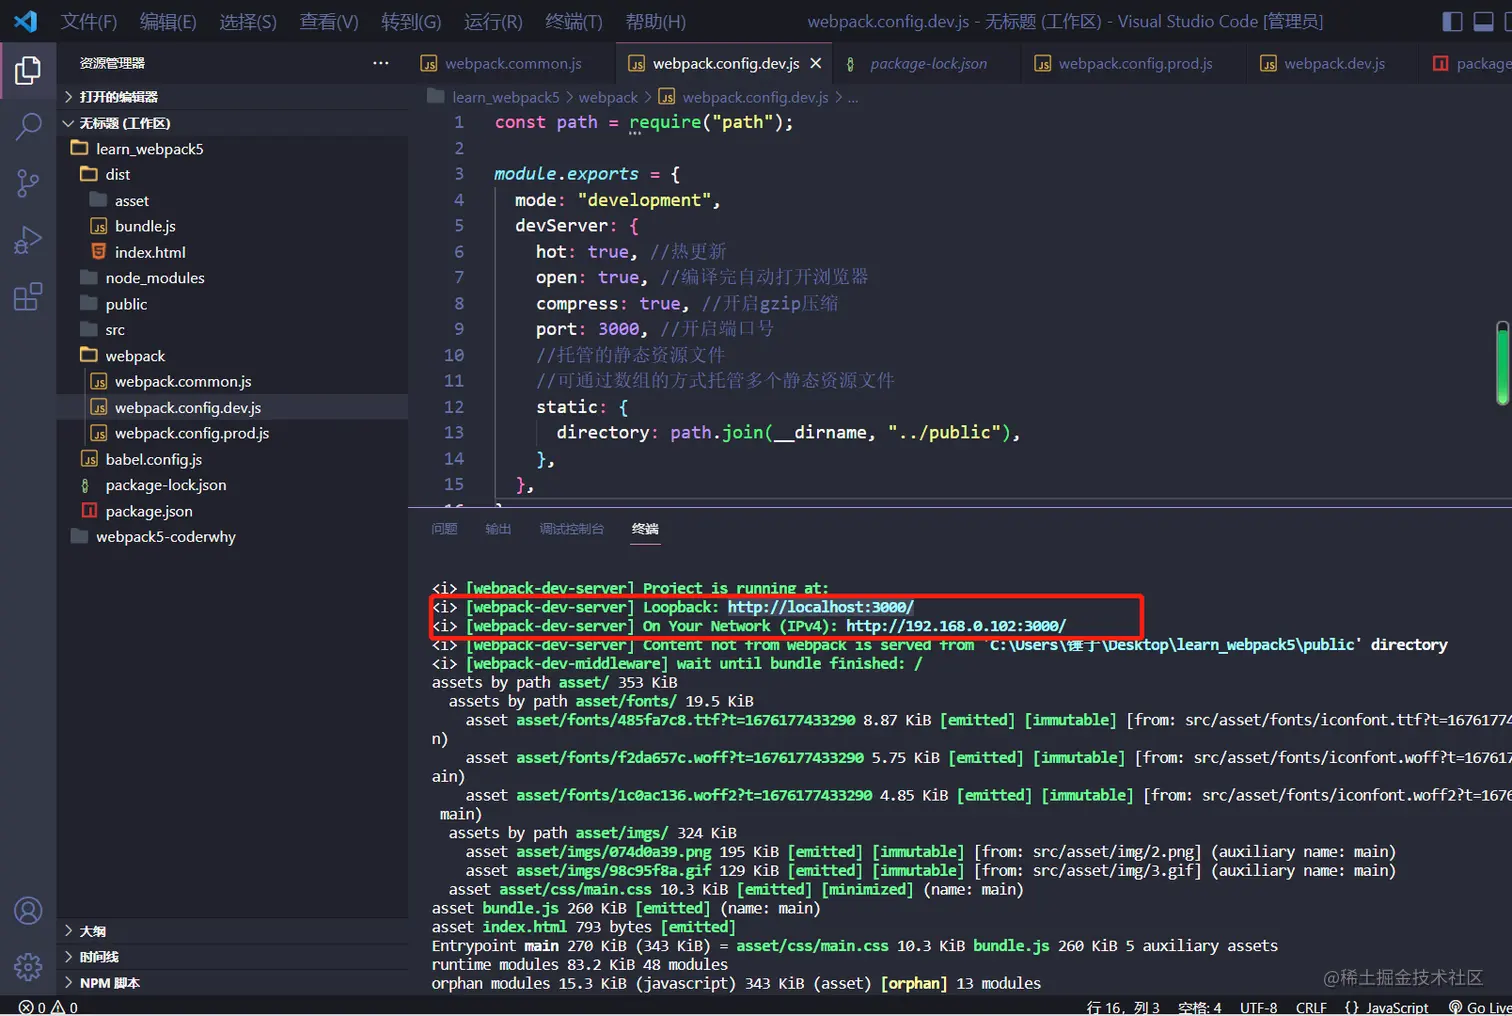
Task: Change UTF-8 encoding in status bar
Action: pyautogui.click(x=1258, y=1007)
